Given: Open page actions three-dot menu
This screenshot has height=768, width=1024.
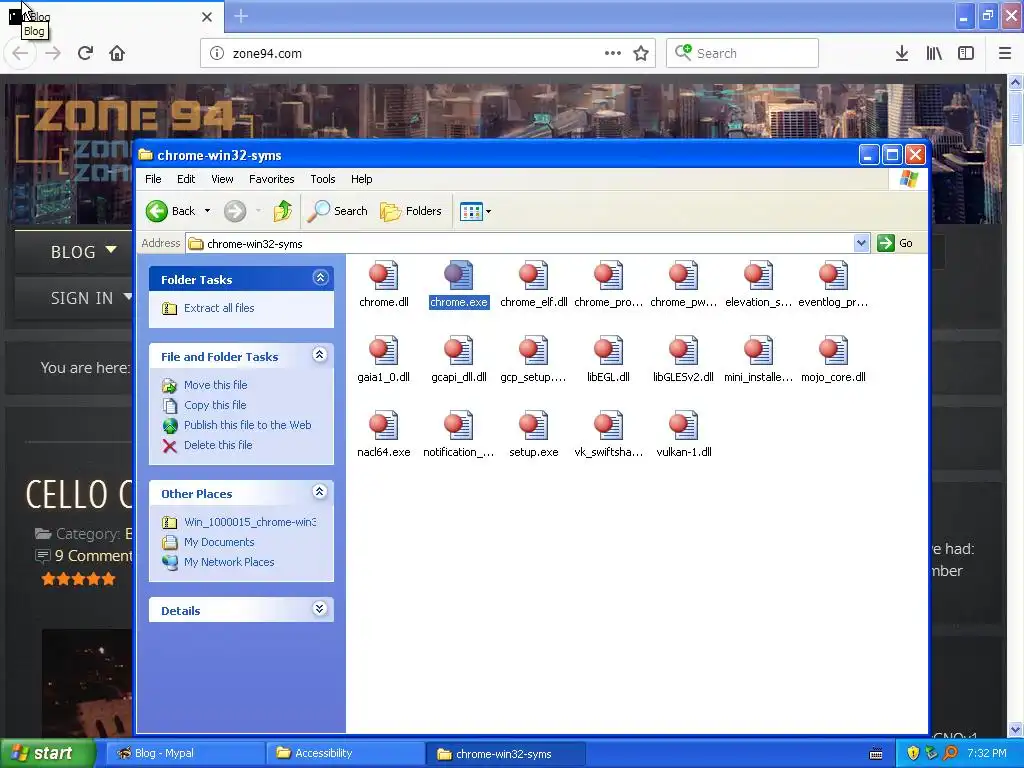Looking at the screenshot, I should pyautogui.click(x=613, y=53).
